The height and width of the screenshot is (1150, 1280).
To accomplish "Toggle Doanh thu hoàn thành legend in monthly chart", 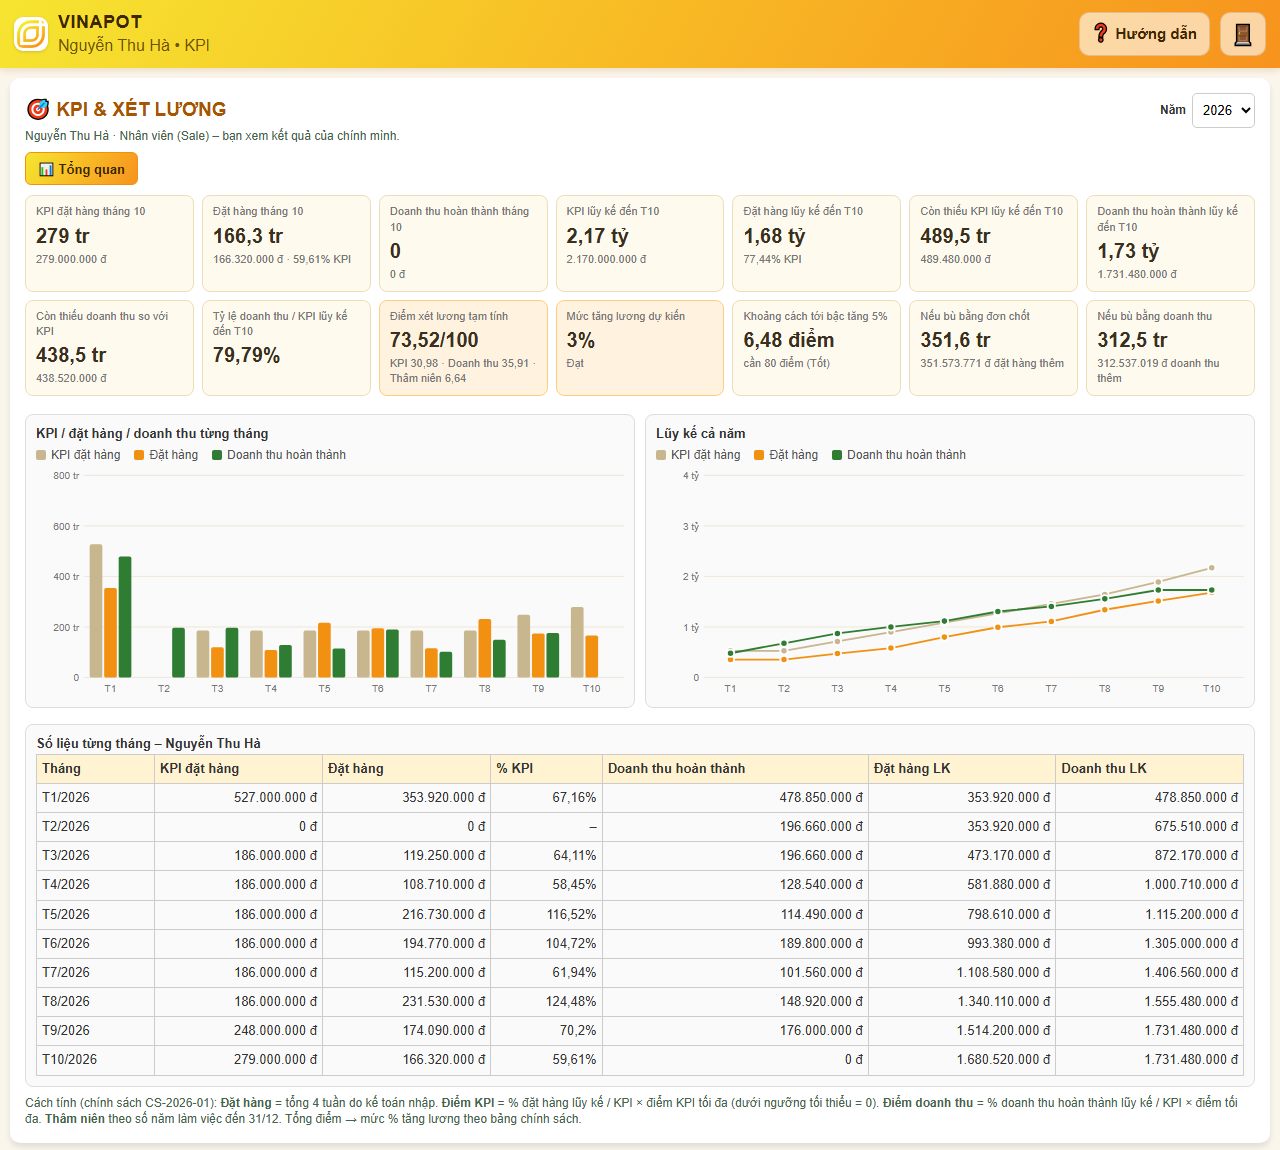I will pyautogui.click(x=279, y=455).
